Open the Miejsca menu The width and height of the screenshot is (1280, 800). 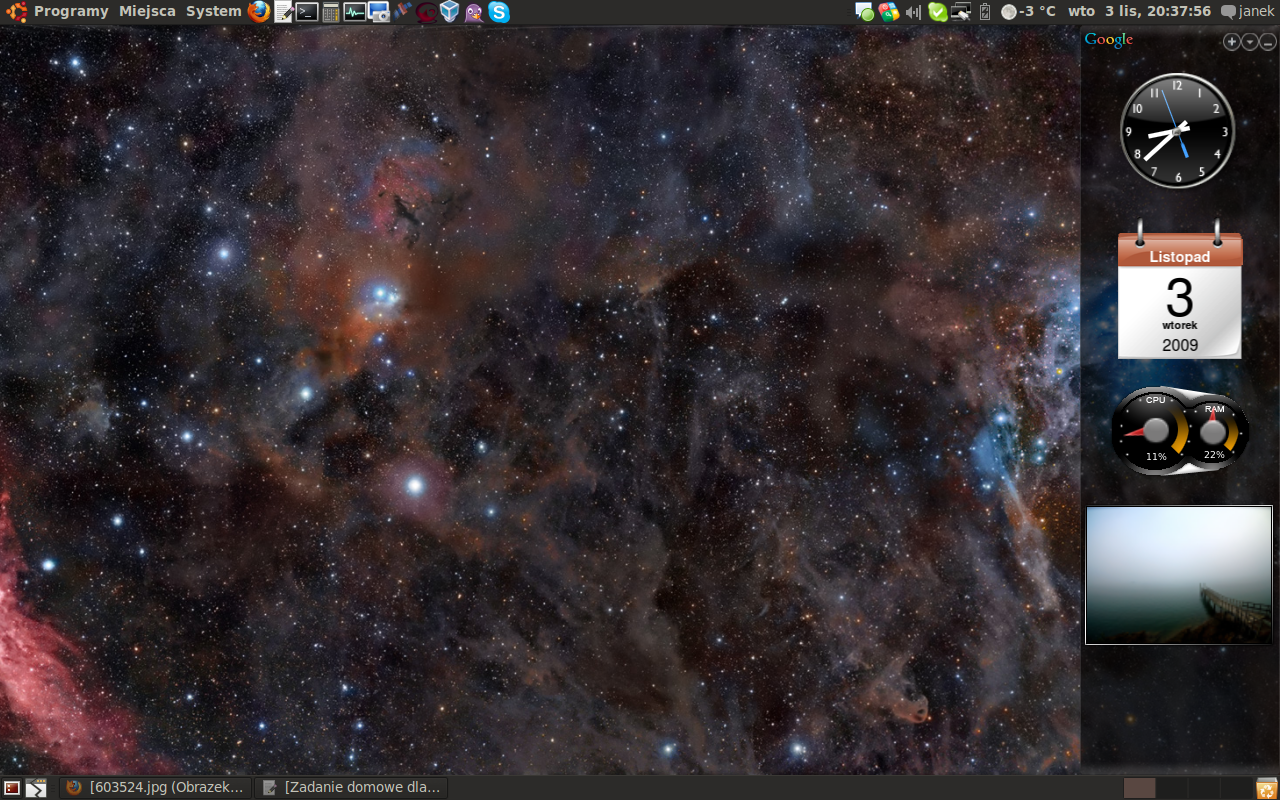(x=147, y=12)
